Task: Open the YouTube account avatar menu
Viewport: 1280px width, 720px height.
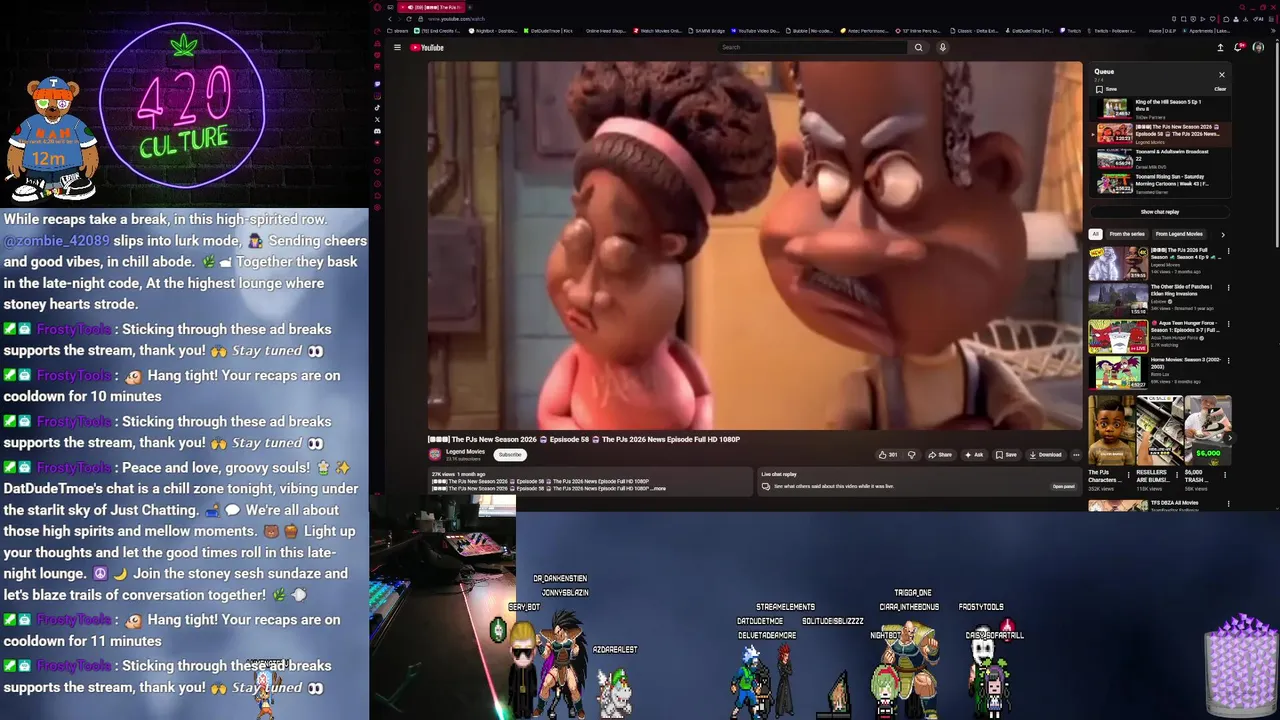Action: point(1258,47)
